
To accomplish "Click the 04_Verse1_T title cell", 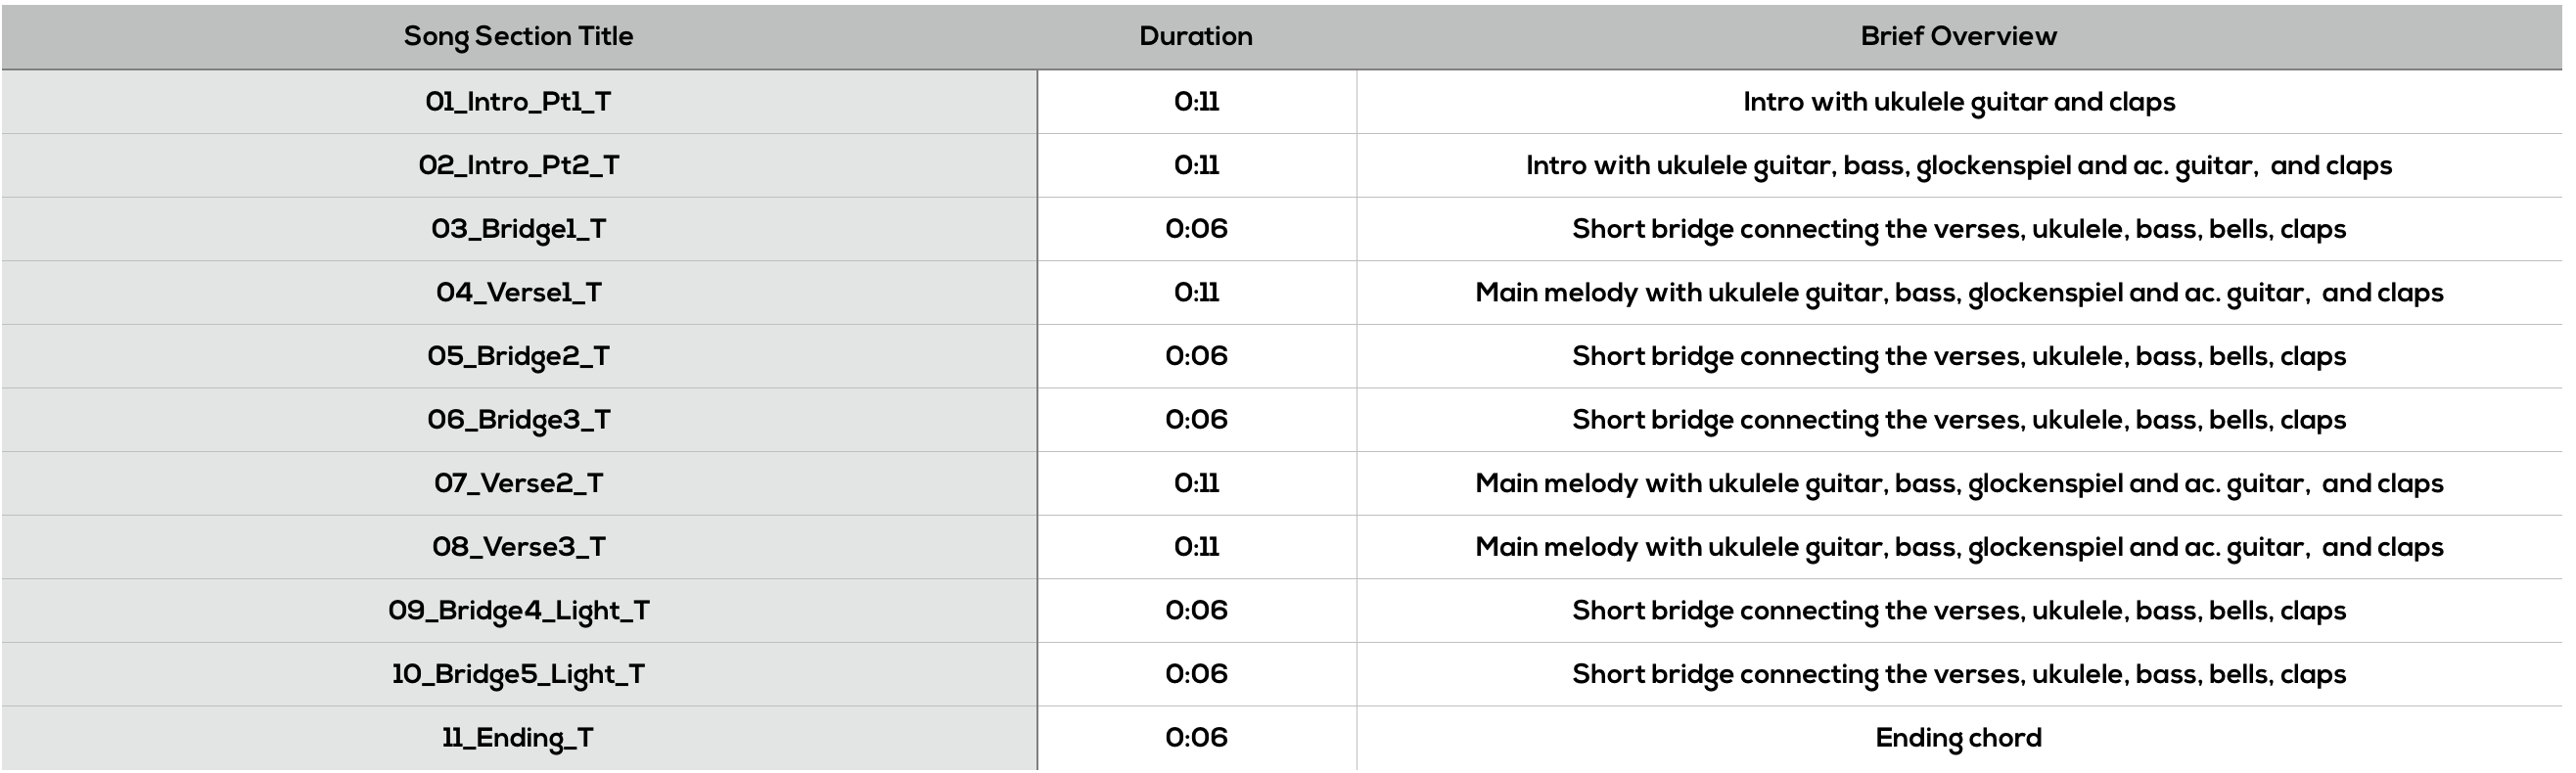I will (518, 292).
